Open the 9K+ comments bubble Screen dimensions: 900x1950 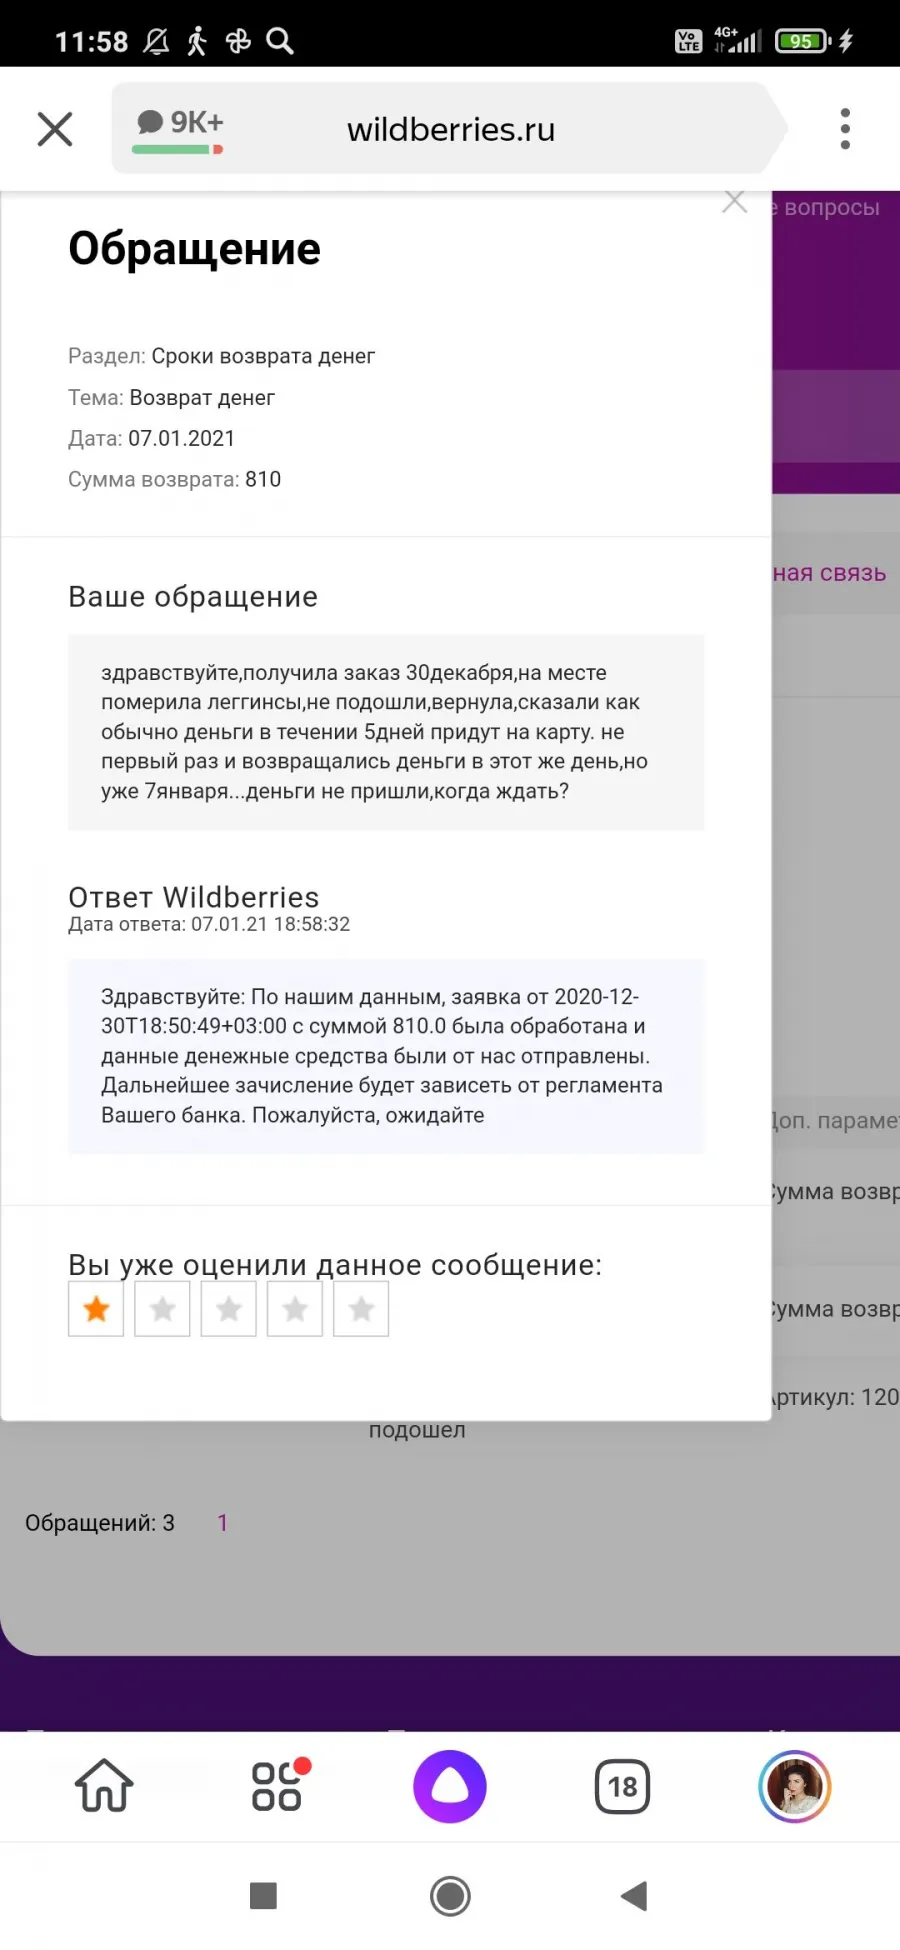coord(180,129)
